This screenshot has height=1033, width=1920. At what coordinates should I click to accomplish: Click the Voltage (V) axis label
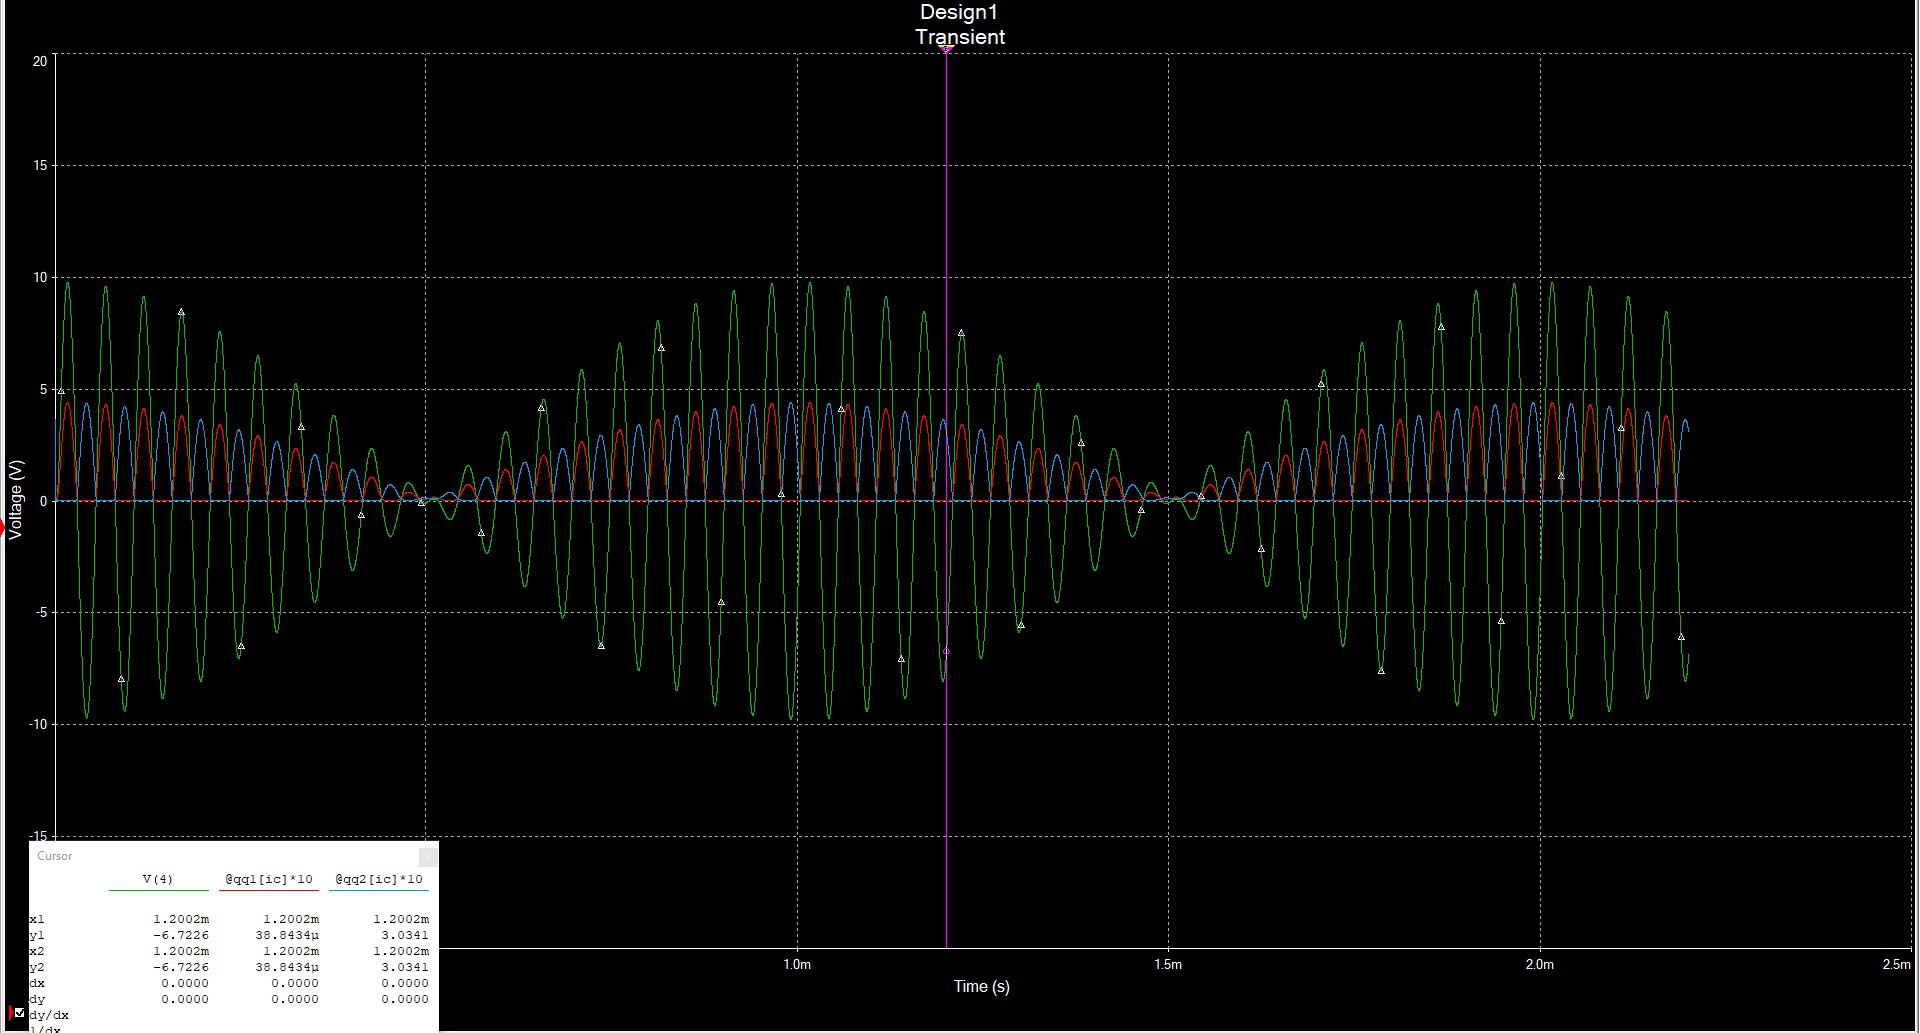pyautogui.click(x=16, y=500)
